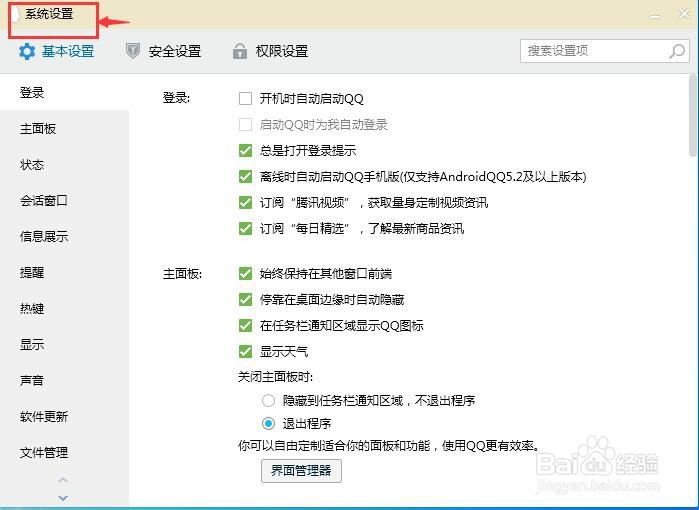
Task: Open 软件更新 settings in sidebar
Action: 64,417
